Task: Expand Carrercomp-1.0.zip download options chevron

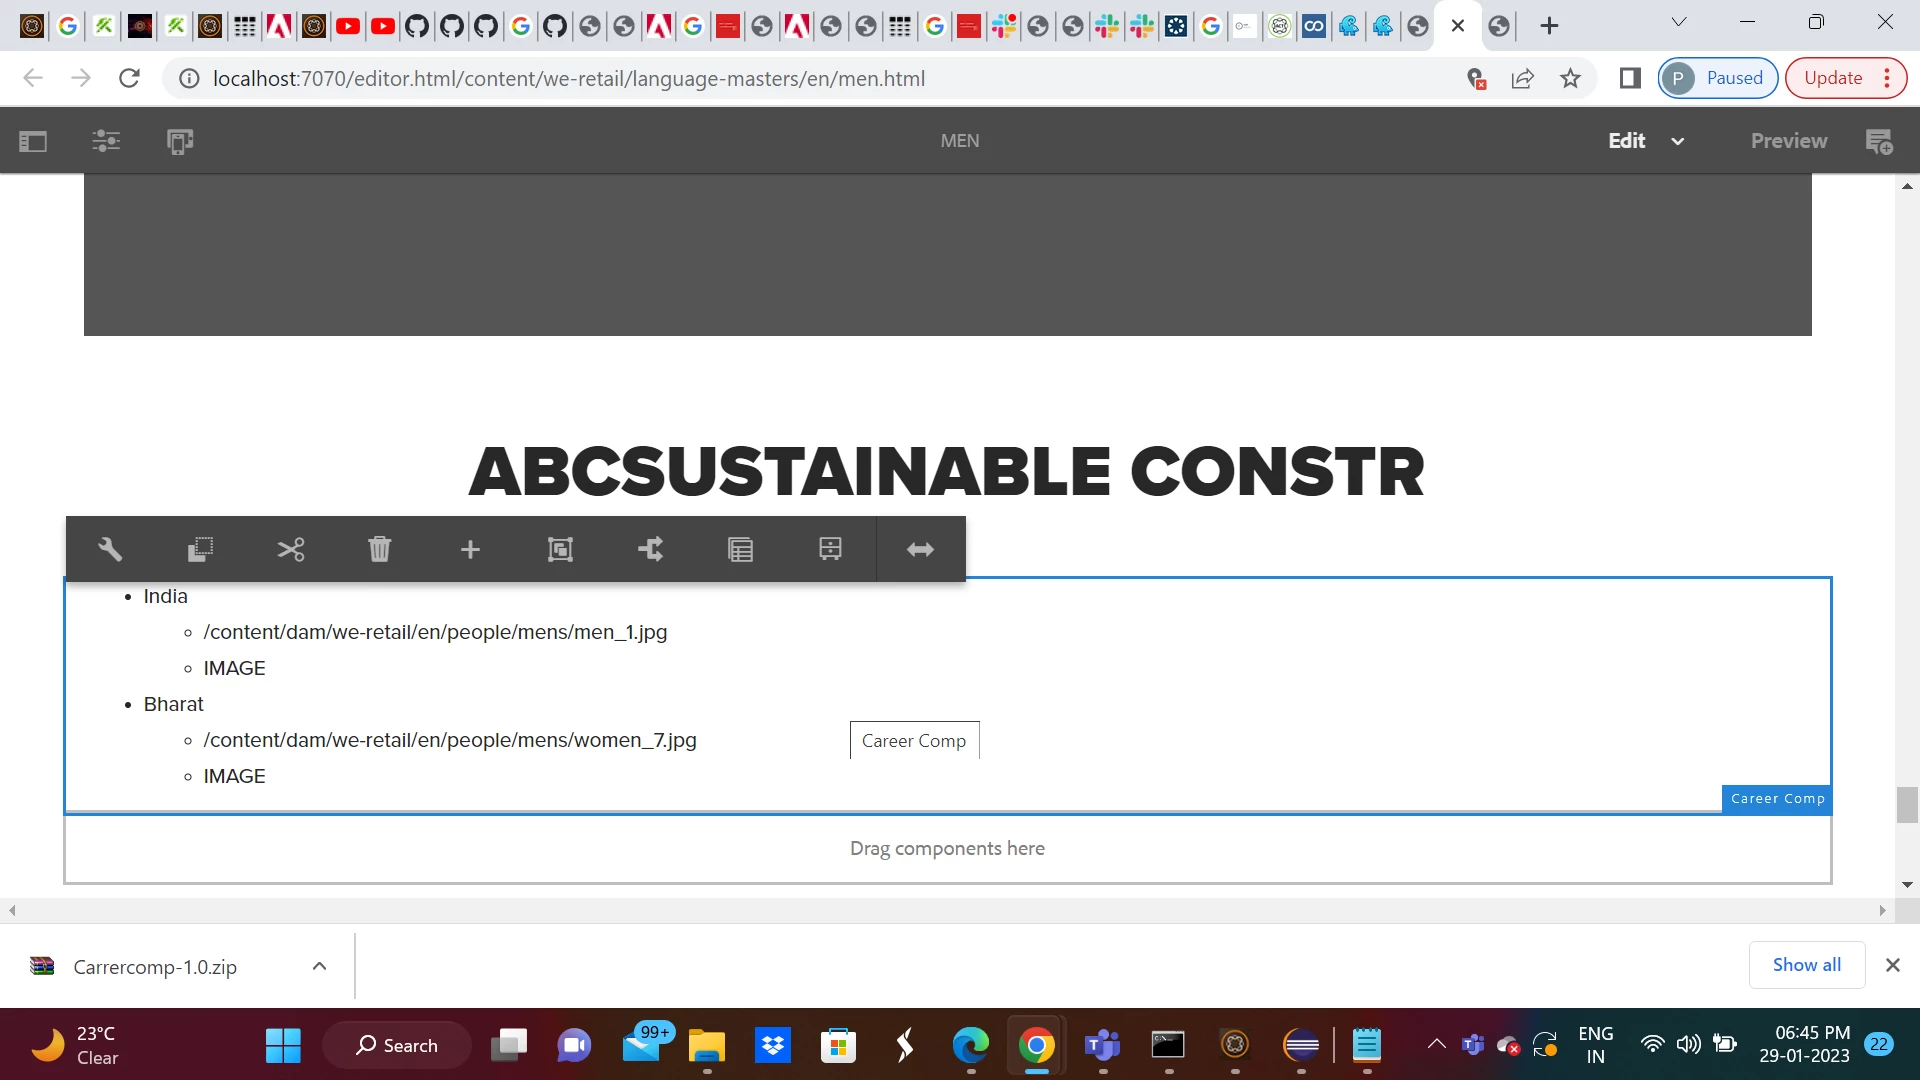Action: [x=319, y=966]
